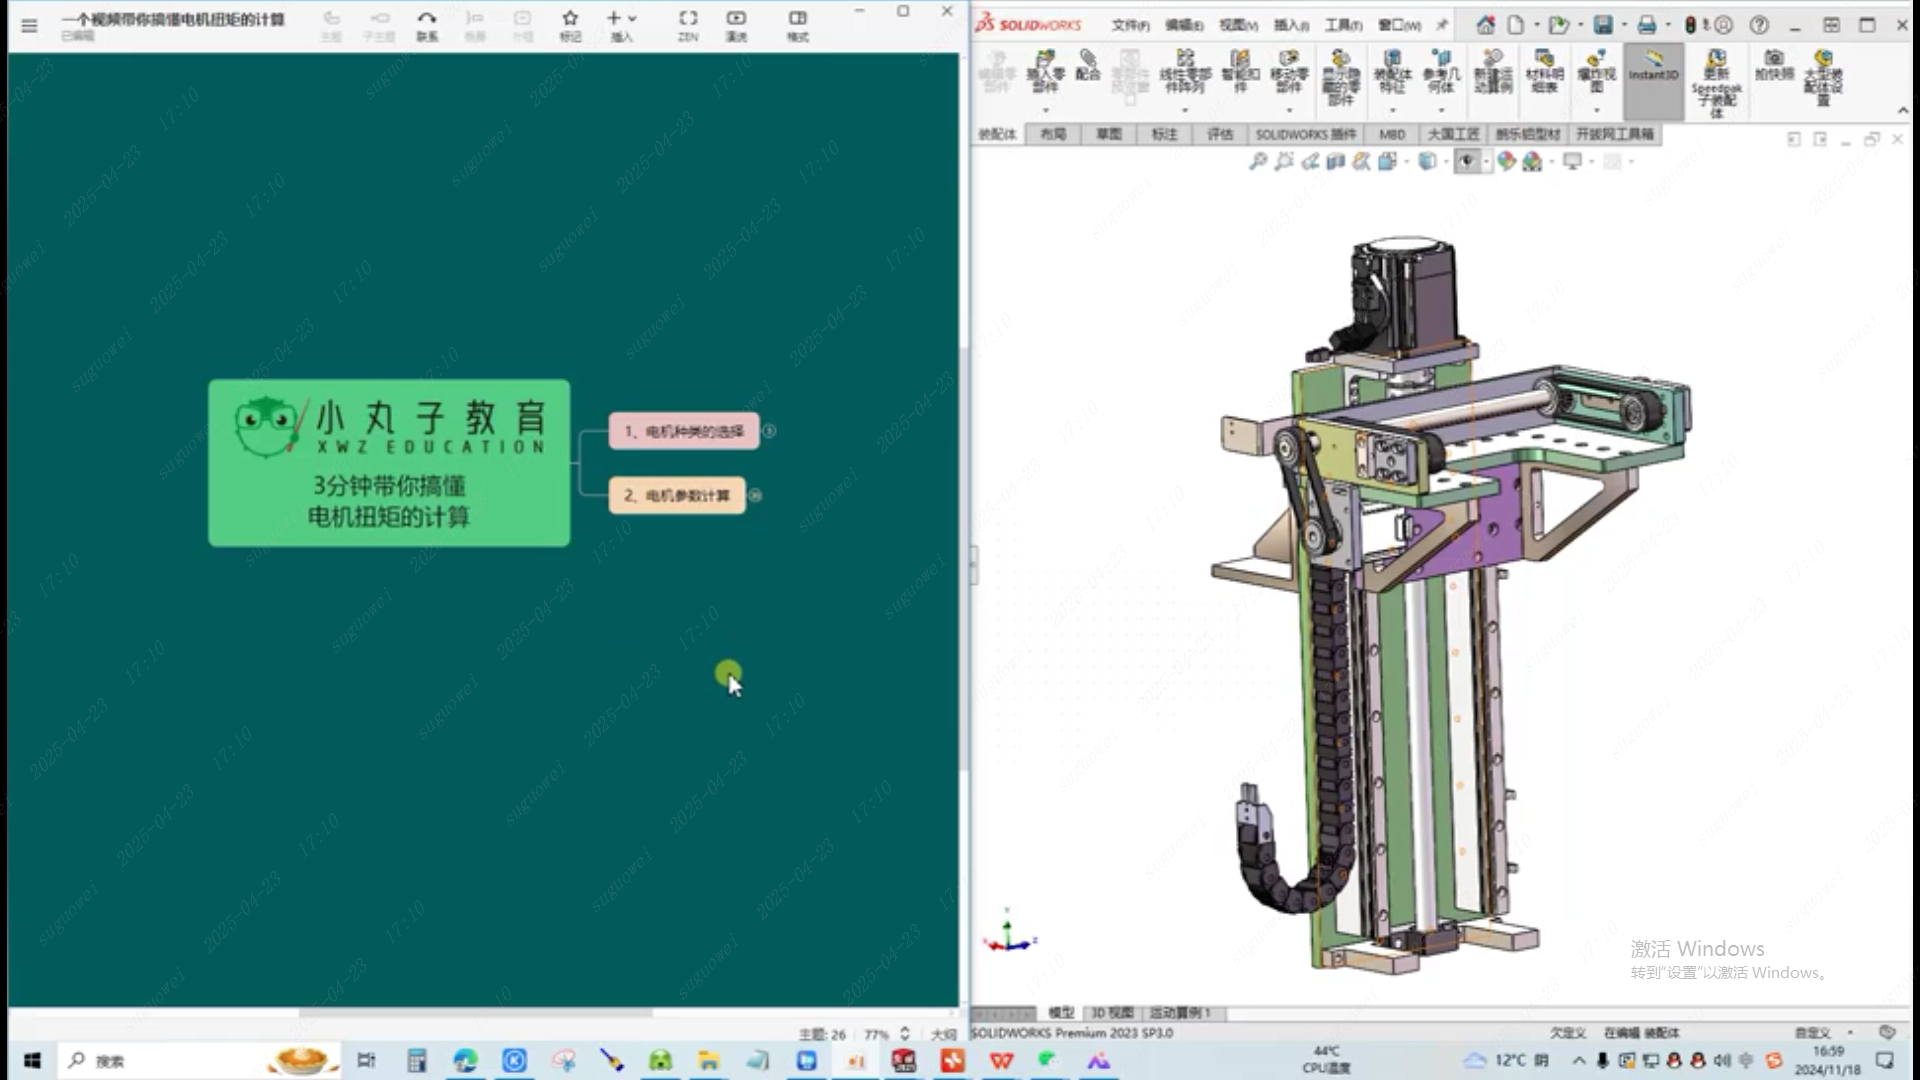Click the Open document icon in SolidWorks
Viewport: 1920px width, 1080px height.
click(x=1558, y=25)
